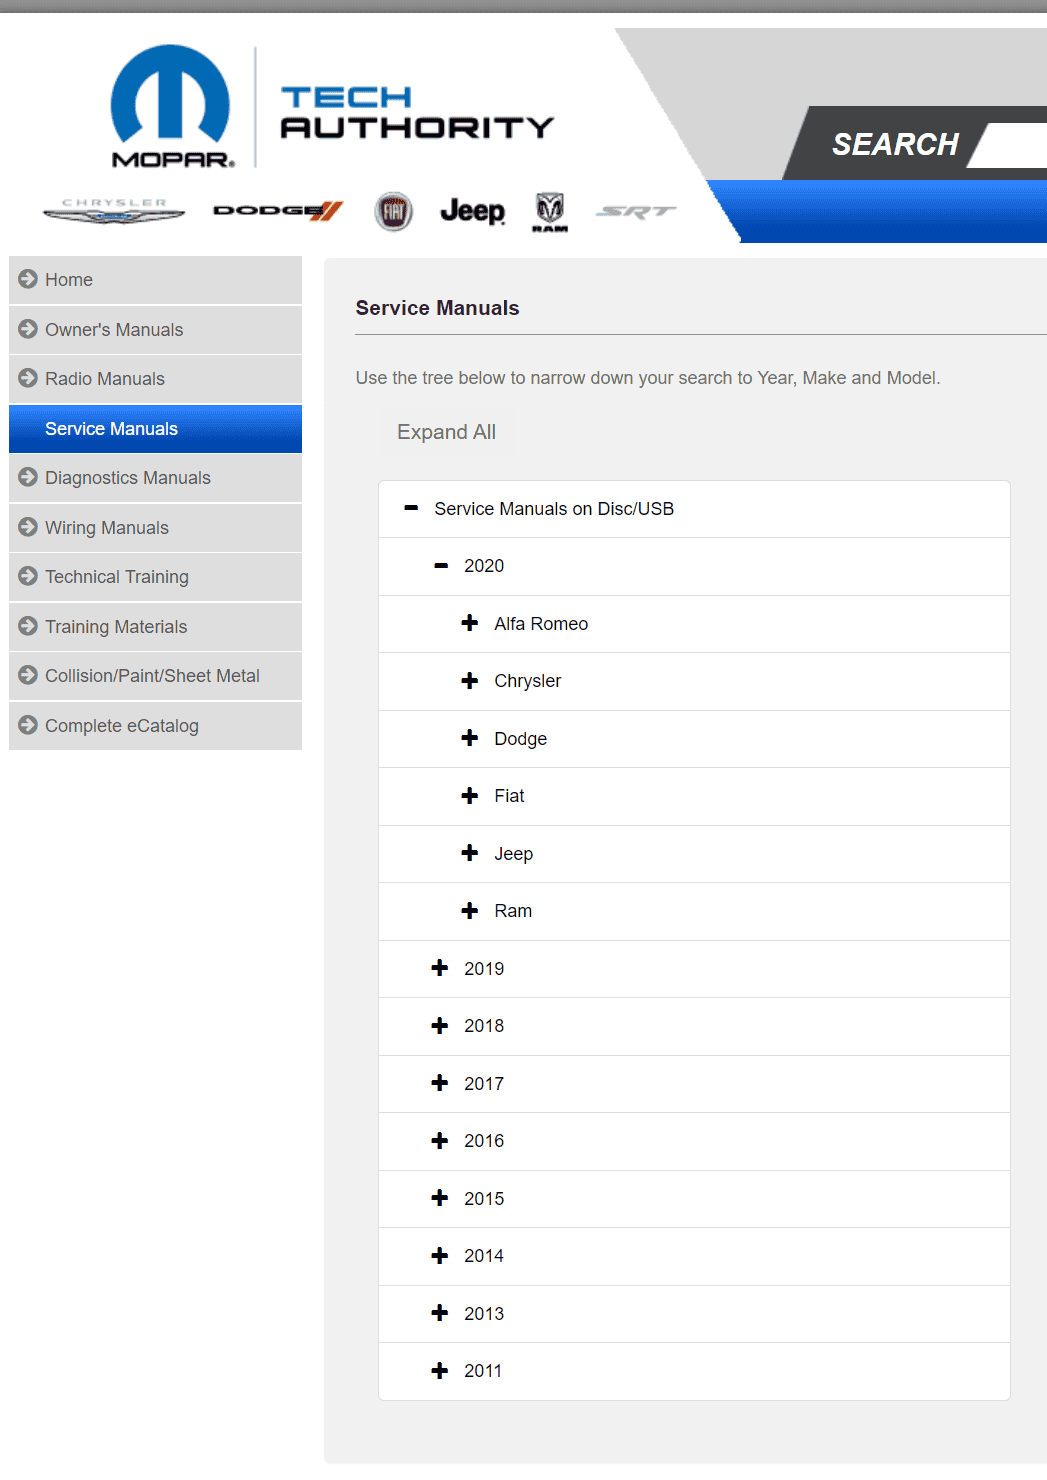The width and height of the screenshot is (1047, 1480).
Task: Click the Service Manuals page heading
Action: click(437, 308)
